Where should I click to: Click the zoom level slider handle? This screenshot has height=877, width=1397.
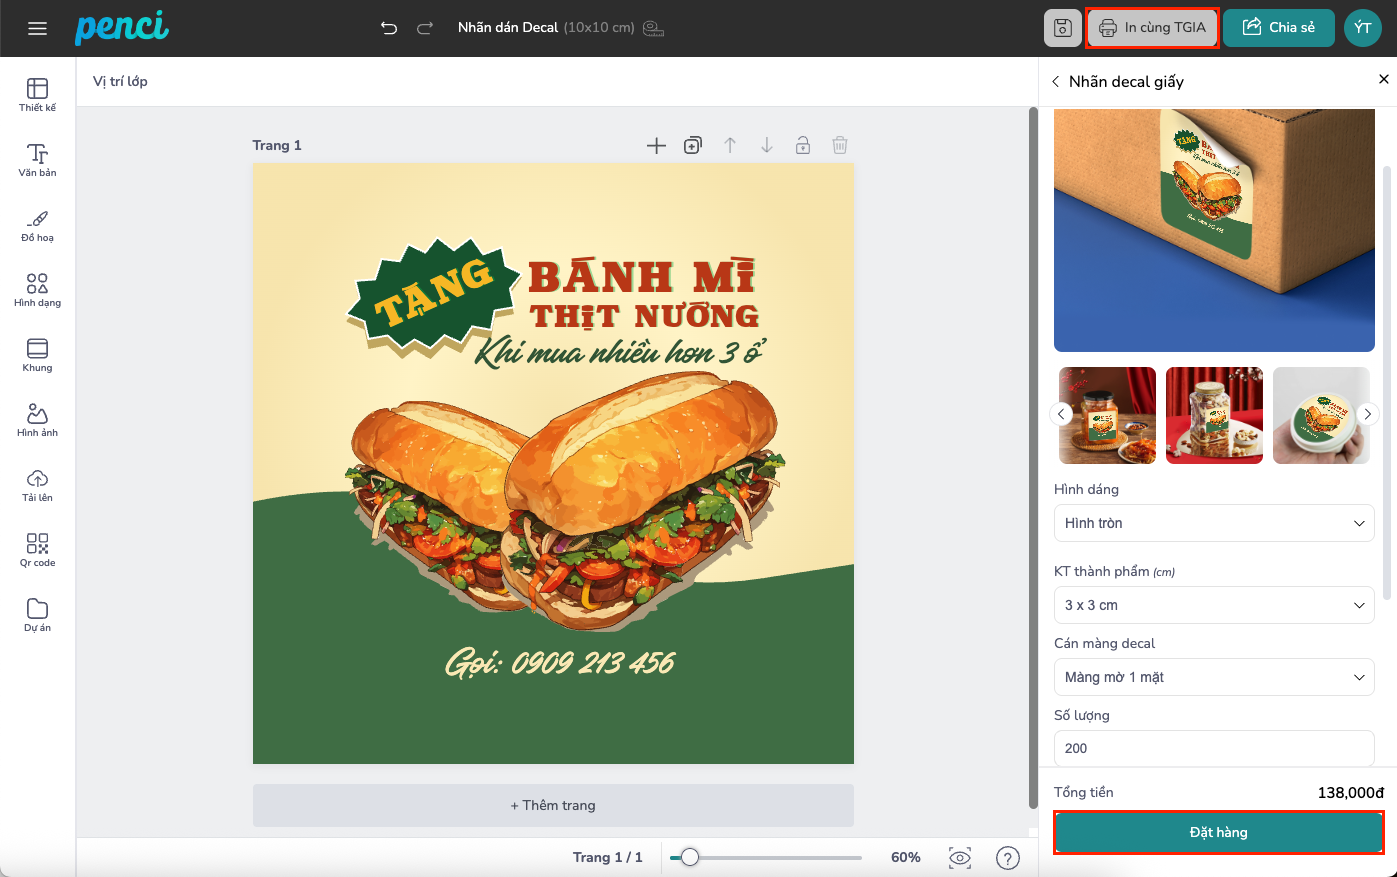pos(690,857)
